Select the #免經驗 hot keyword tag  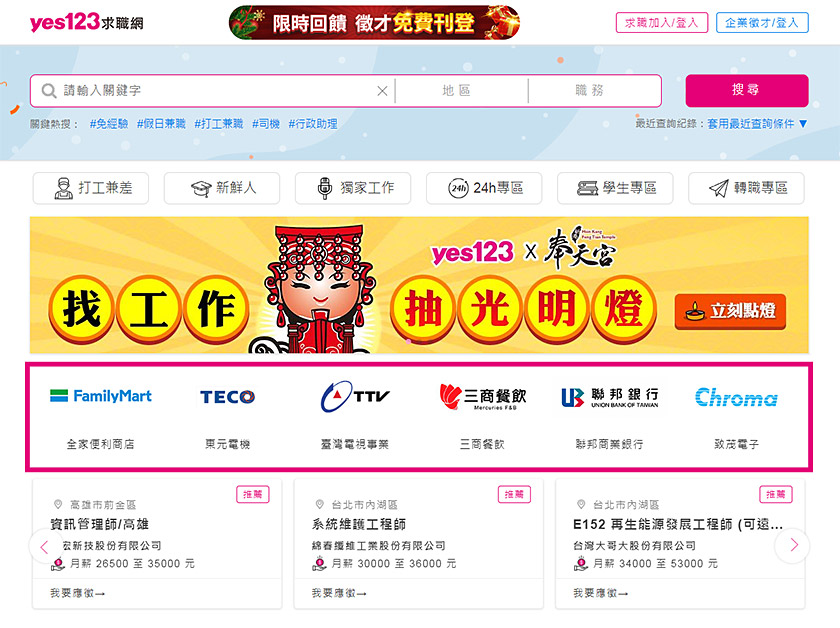point(109,124)
